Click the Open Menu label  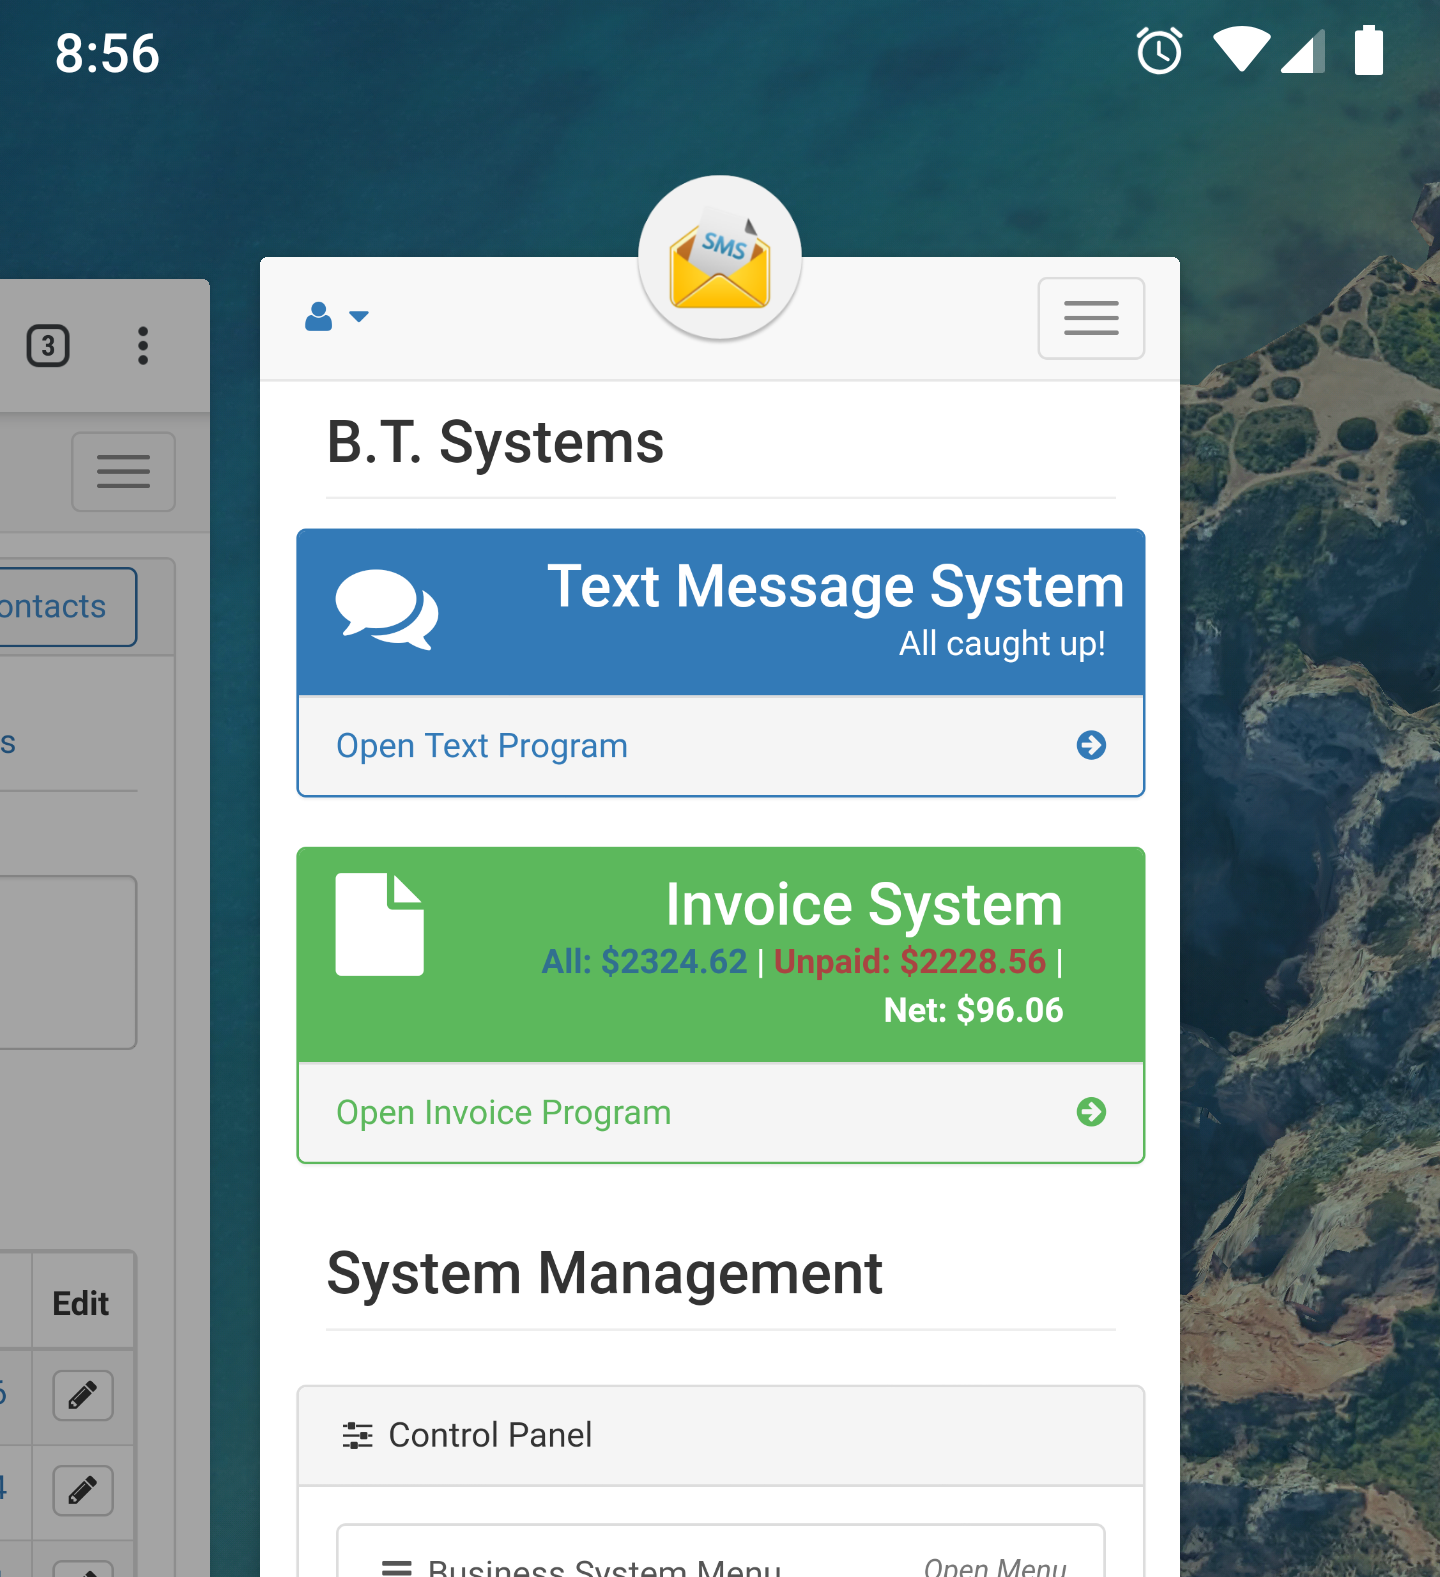[995, 1565]
